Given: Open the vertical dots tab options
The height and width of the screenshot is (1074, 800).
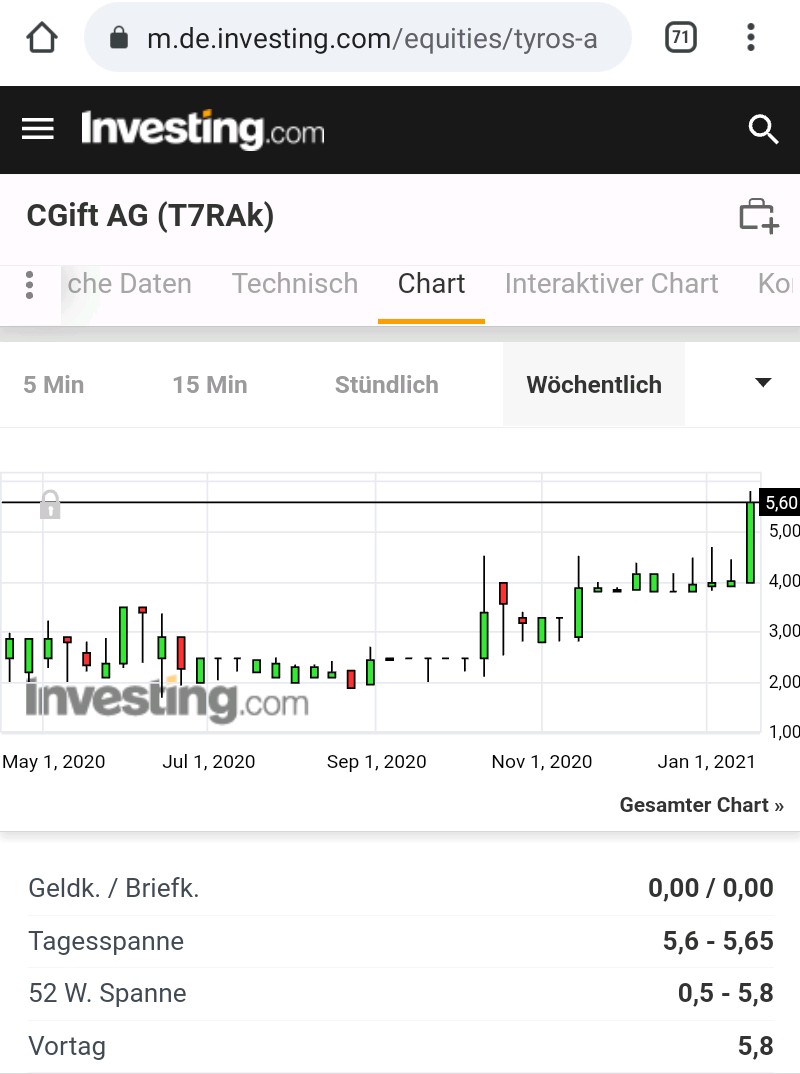Looking at the screenshot, I should [29, 285].
